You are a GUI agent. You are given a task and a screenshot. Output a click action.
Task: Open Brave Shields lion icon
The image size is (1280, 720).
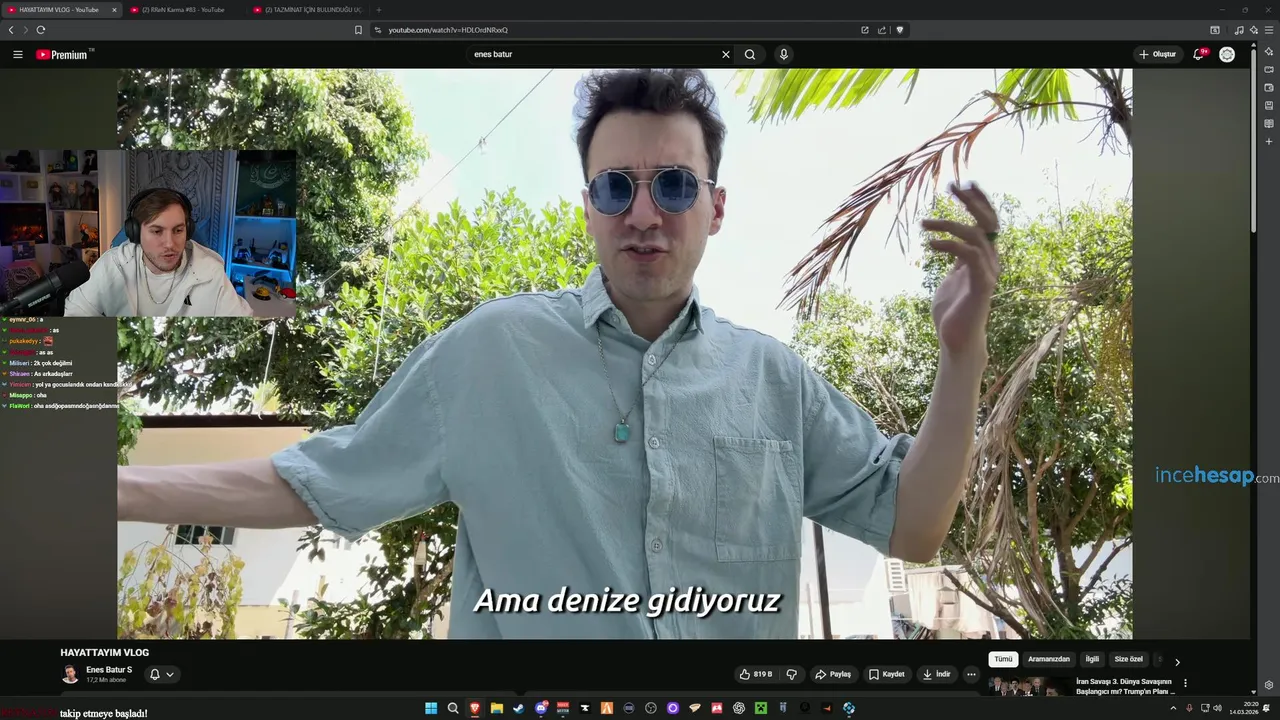point(900,30)
